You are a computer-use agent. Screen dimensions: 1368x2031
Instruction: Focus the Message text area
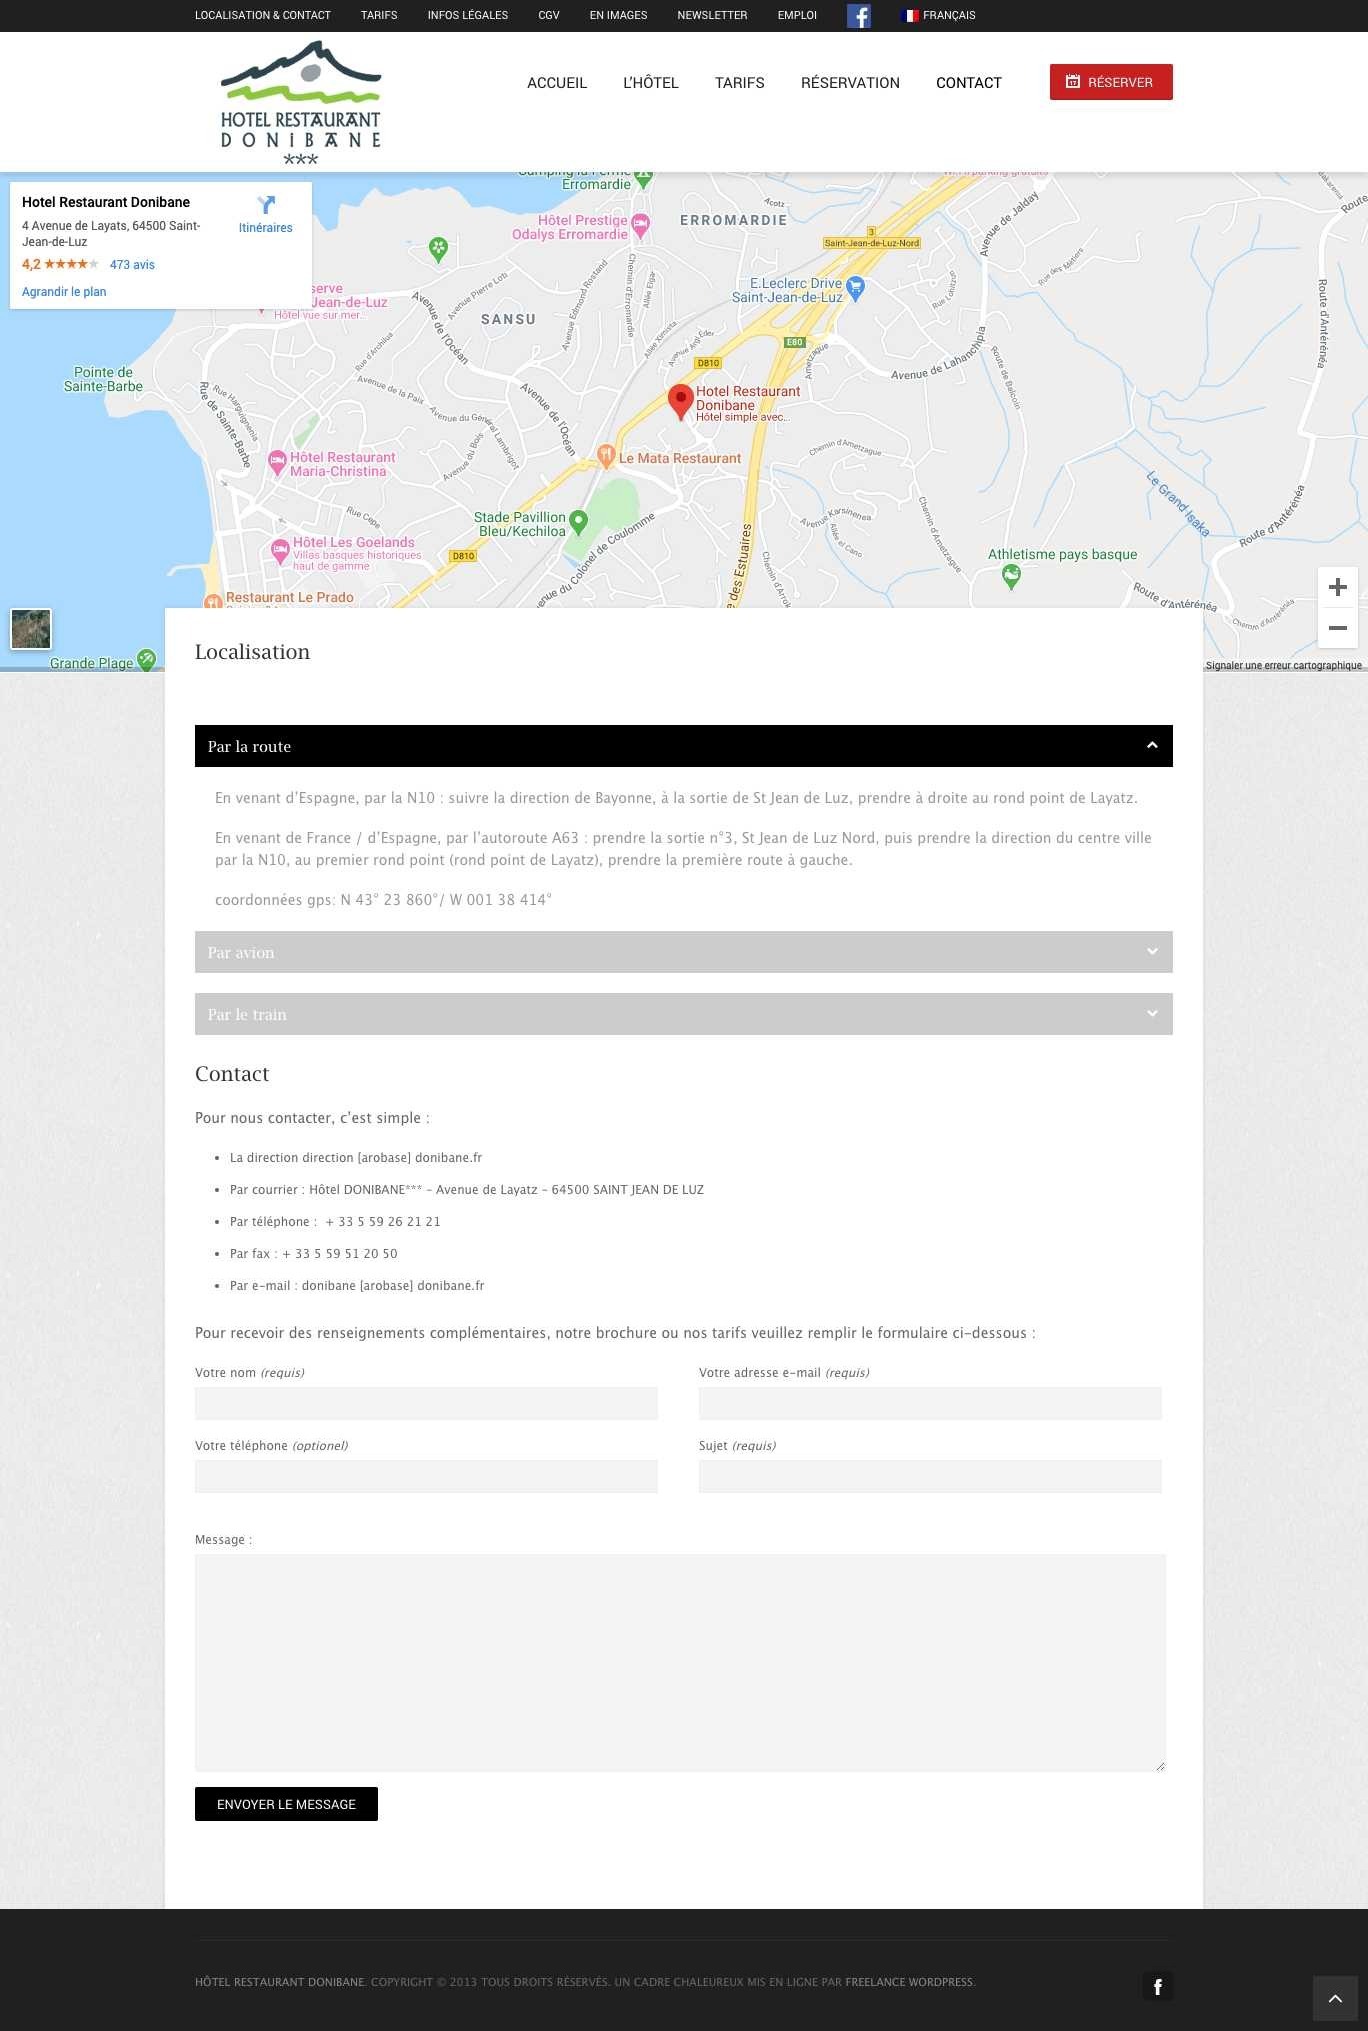tap(680, 1662)
